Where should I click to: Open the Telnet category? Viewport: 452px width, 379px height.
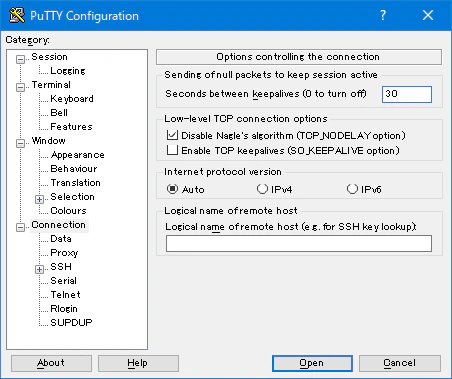tap(65, 295)
